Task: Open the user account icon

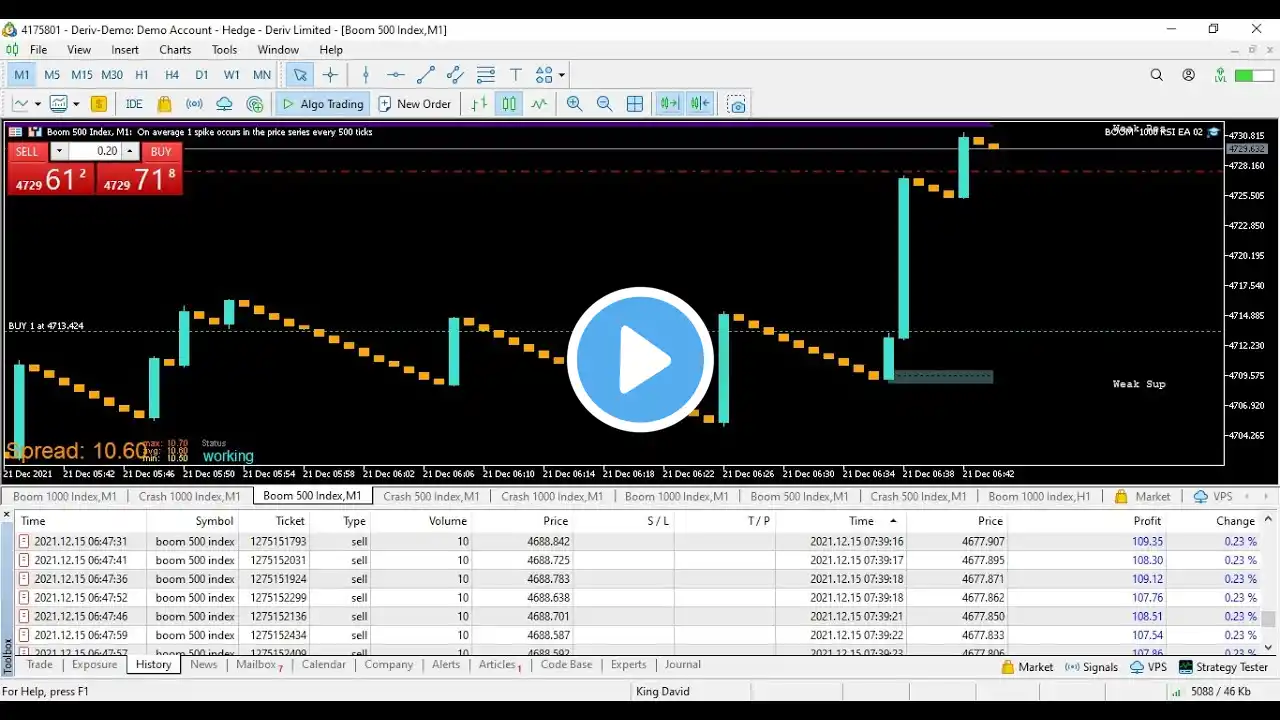Action: (1189, 75)
